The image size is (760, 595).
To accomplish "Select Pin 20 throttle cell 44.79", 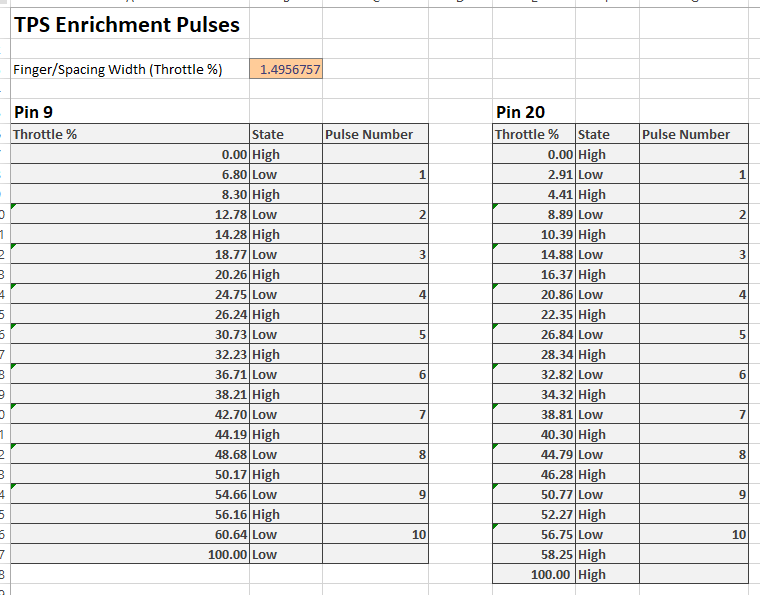I will pyautogui.click(x=534, y=454).
